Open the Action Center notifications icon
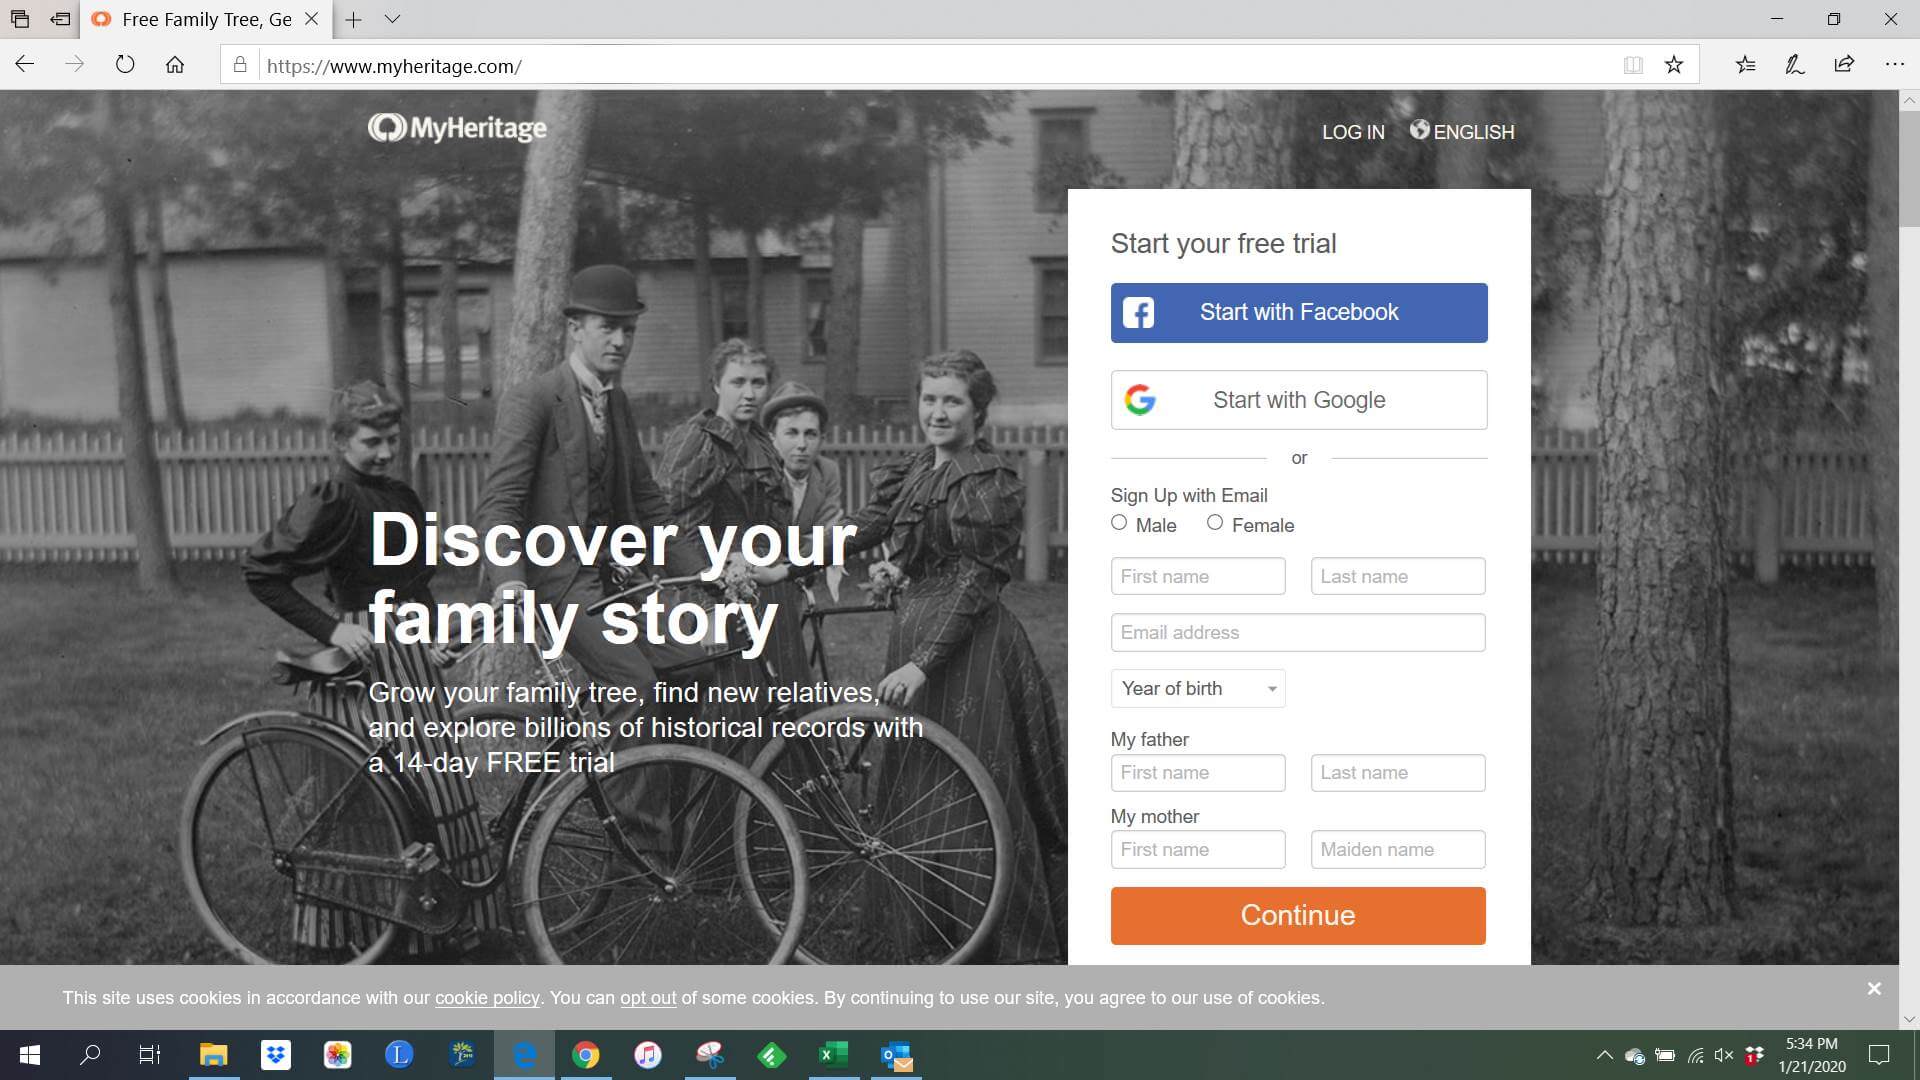The height and width of the screenshot is (1080, 1920). pyautogui.click(x=1879, y=1055)
